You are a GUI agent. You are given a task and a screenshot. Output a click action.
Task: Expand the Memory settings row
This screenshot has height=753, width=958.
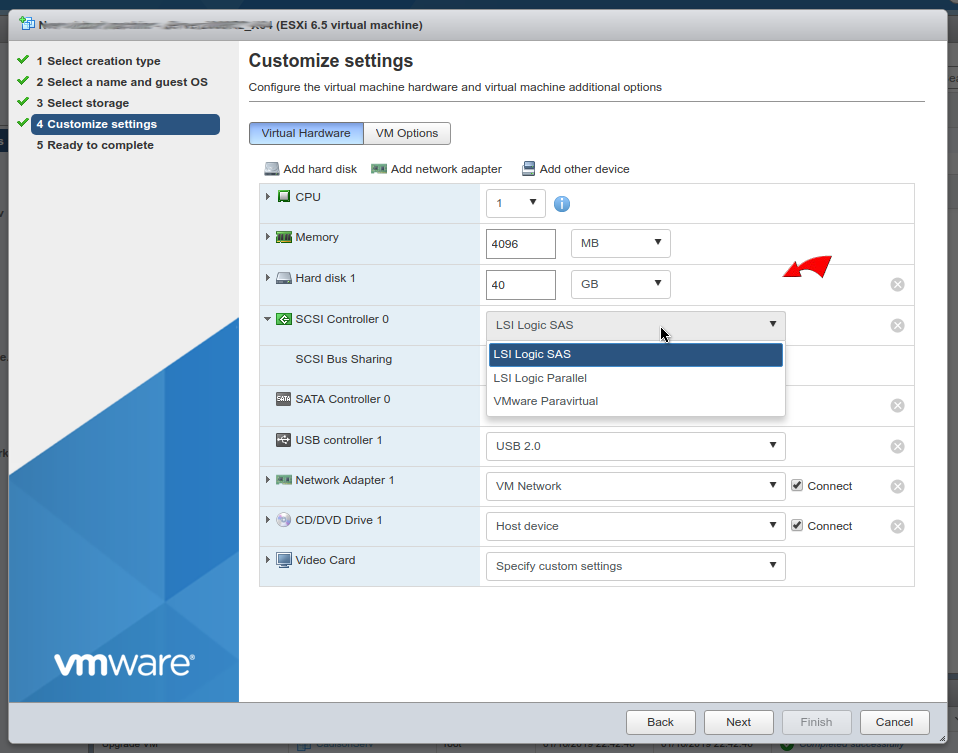coord(268,237)
